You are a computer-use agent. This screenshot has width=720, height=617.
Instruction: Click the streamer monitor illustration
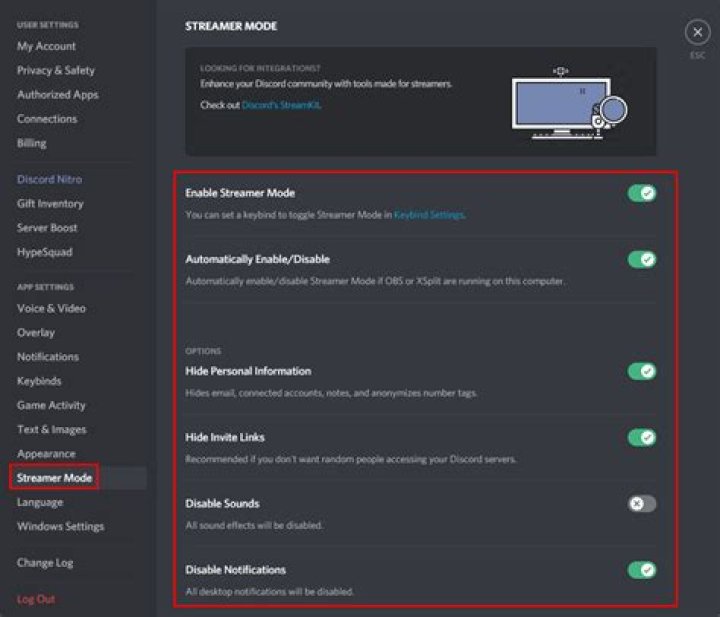point(565,102)
